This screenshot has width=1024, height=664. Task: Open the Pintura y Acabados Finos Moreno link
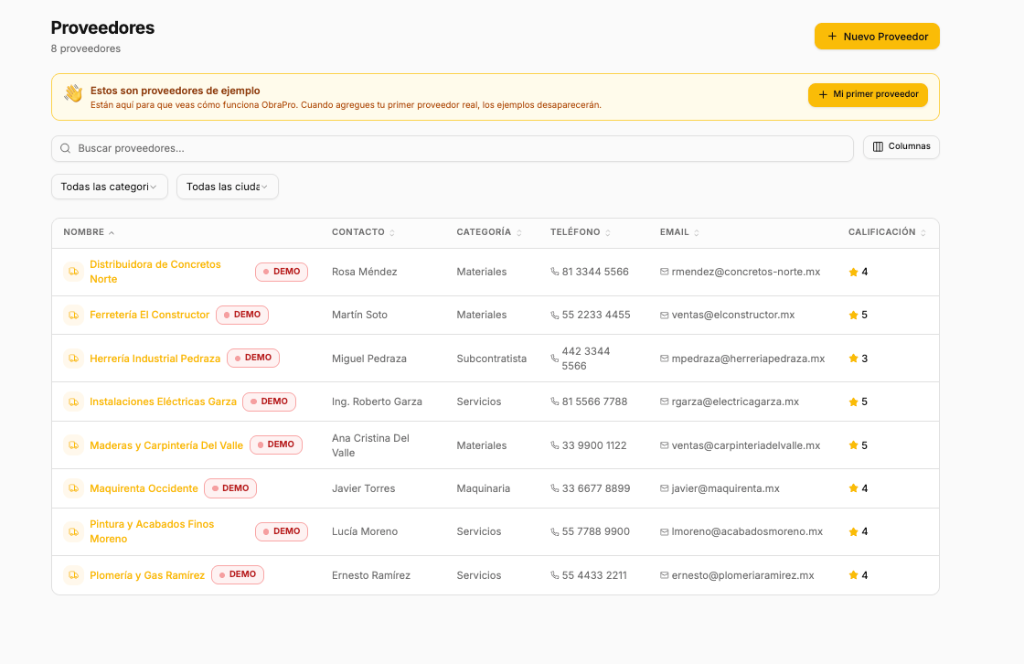point(152,531)
